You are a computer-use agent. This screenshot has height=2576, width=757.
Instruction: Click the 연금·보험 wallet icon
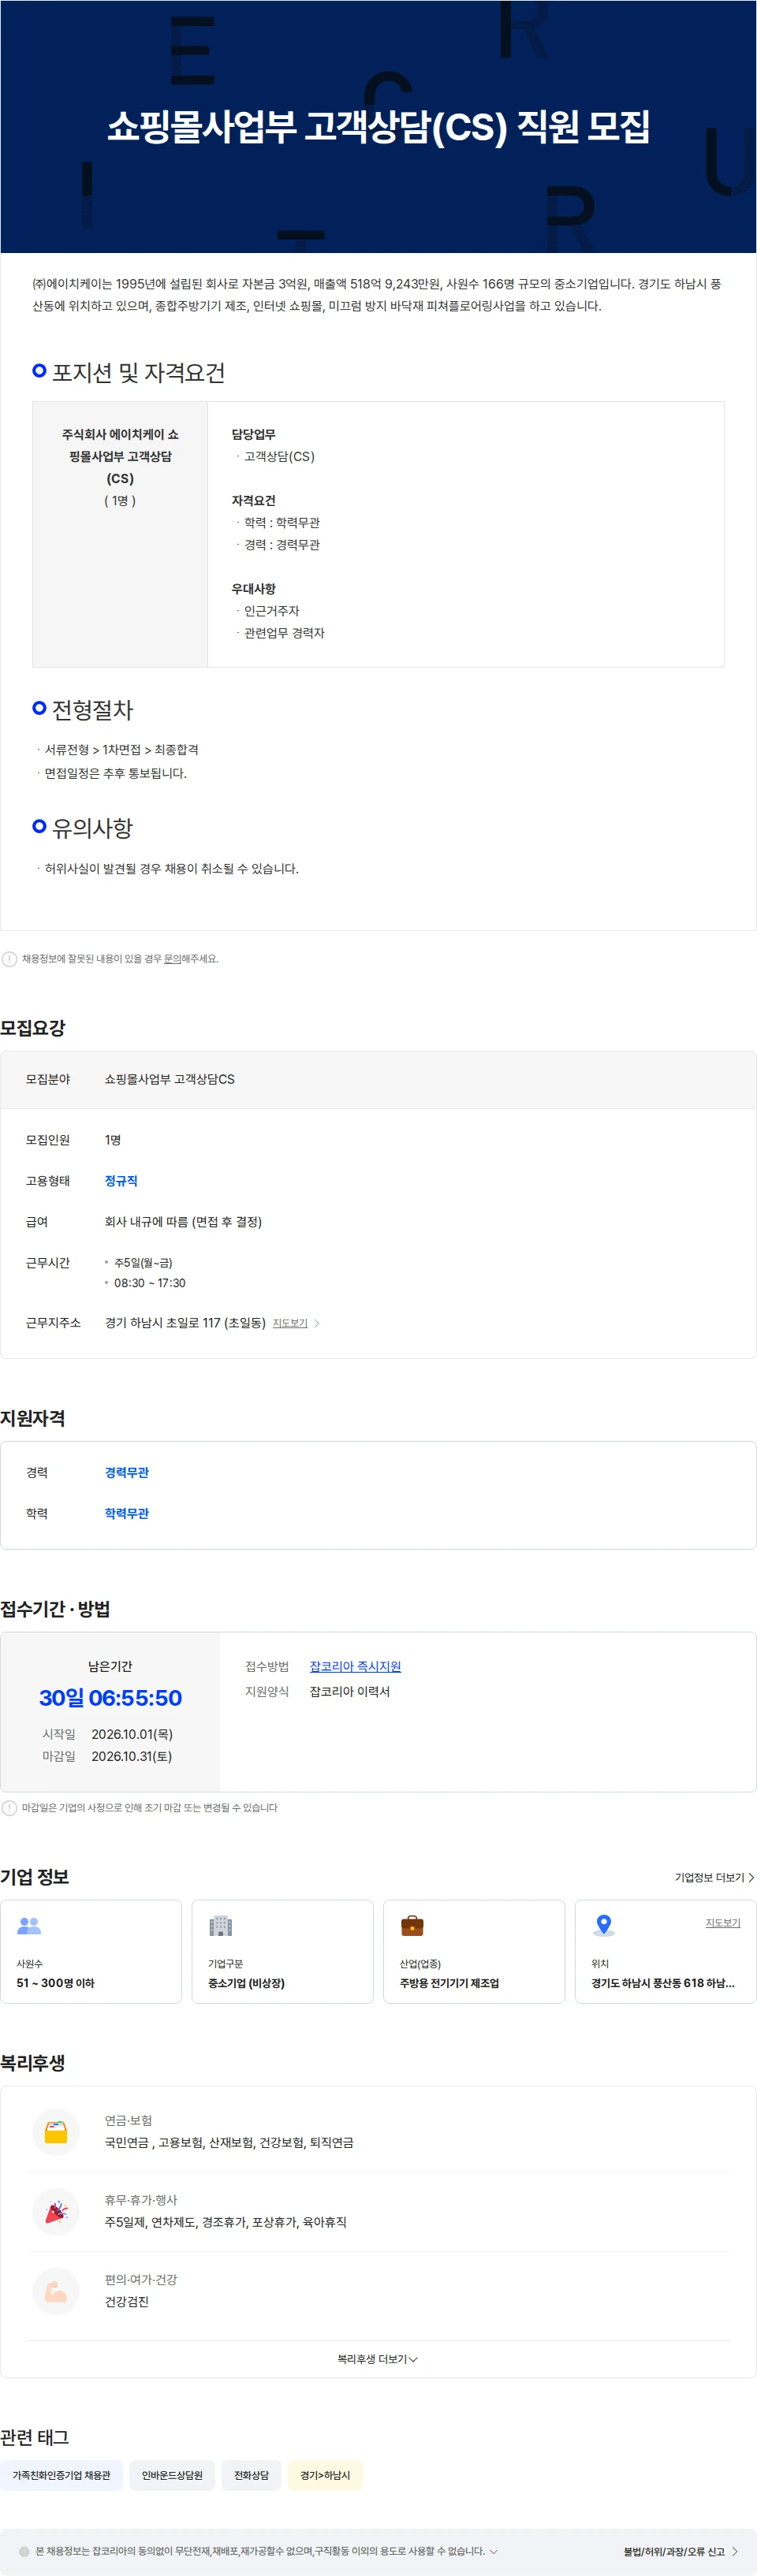(56, 2131)
